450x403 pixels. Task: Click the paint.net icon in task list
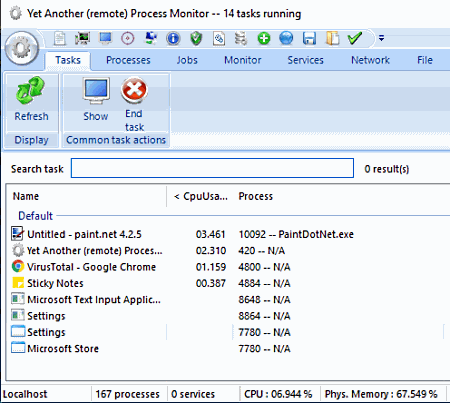tap(18, 234)
